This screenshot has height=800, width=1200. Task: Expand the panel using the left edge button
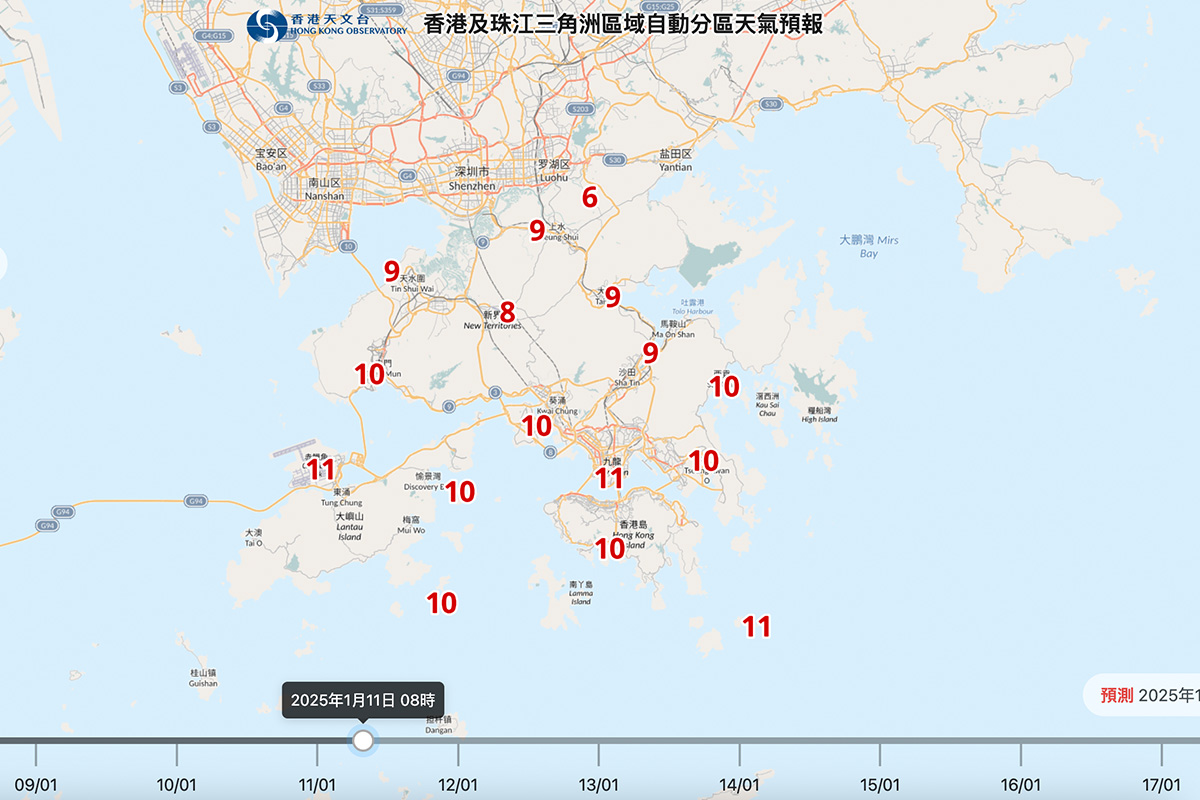3,263
